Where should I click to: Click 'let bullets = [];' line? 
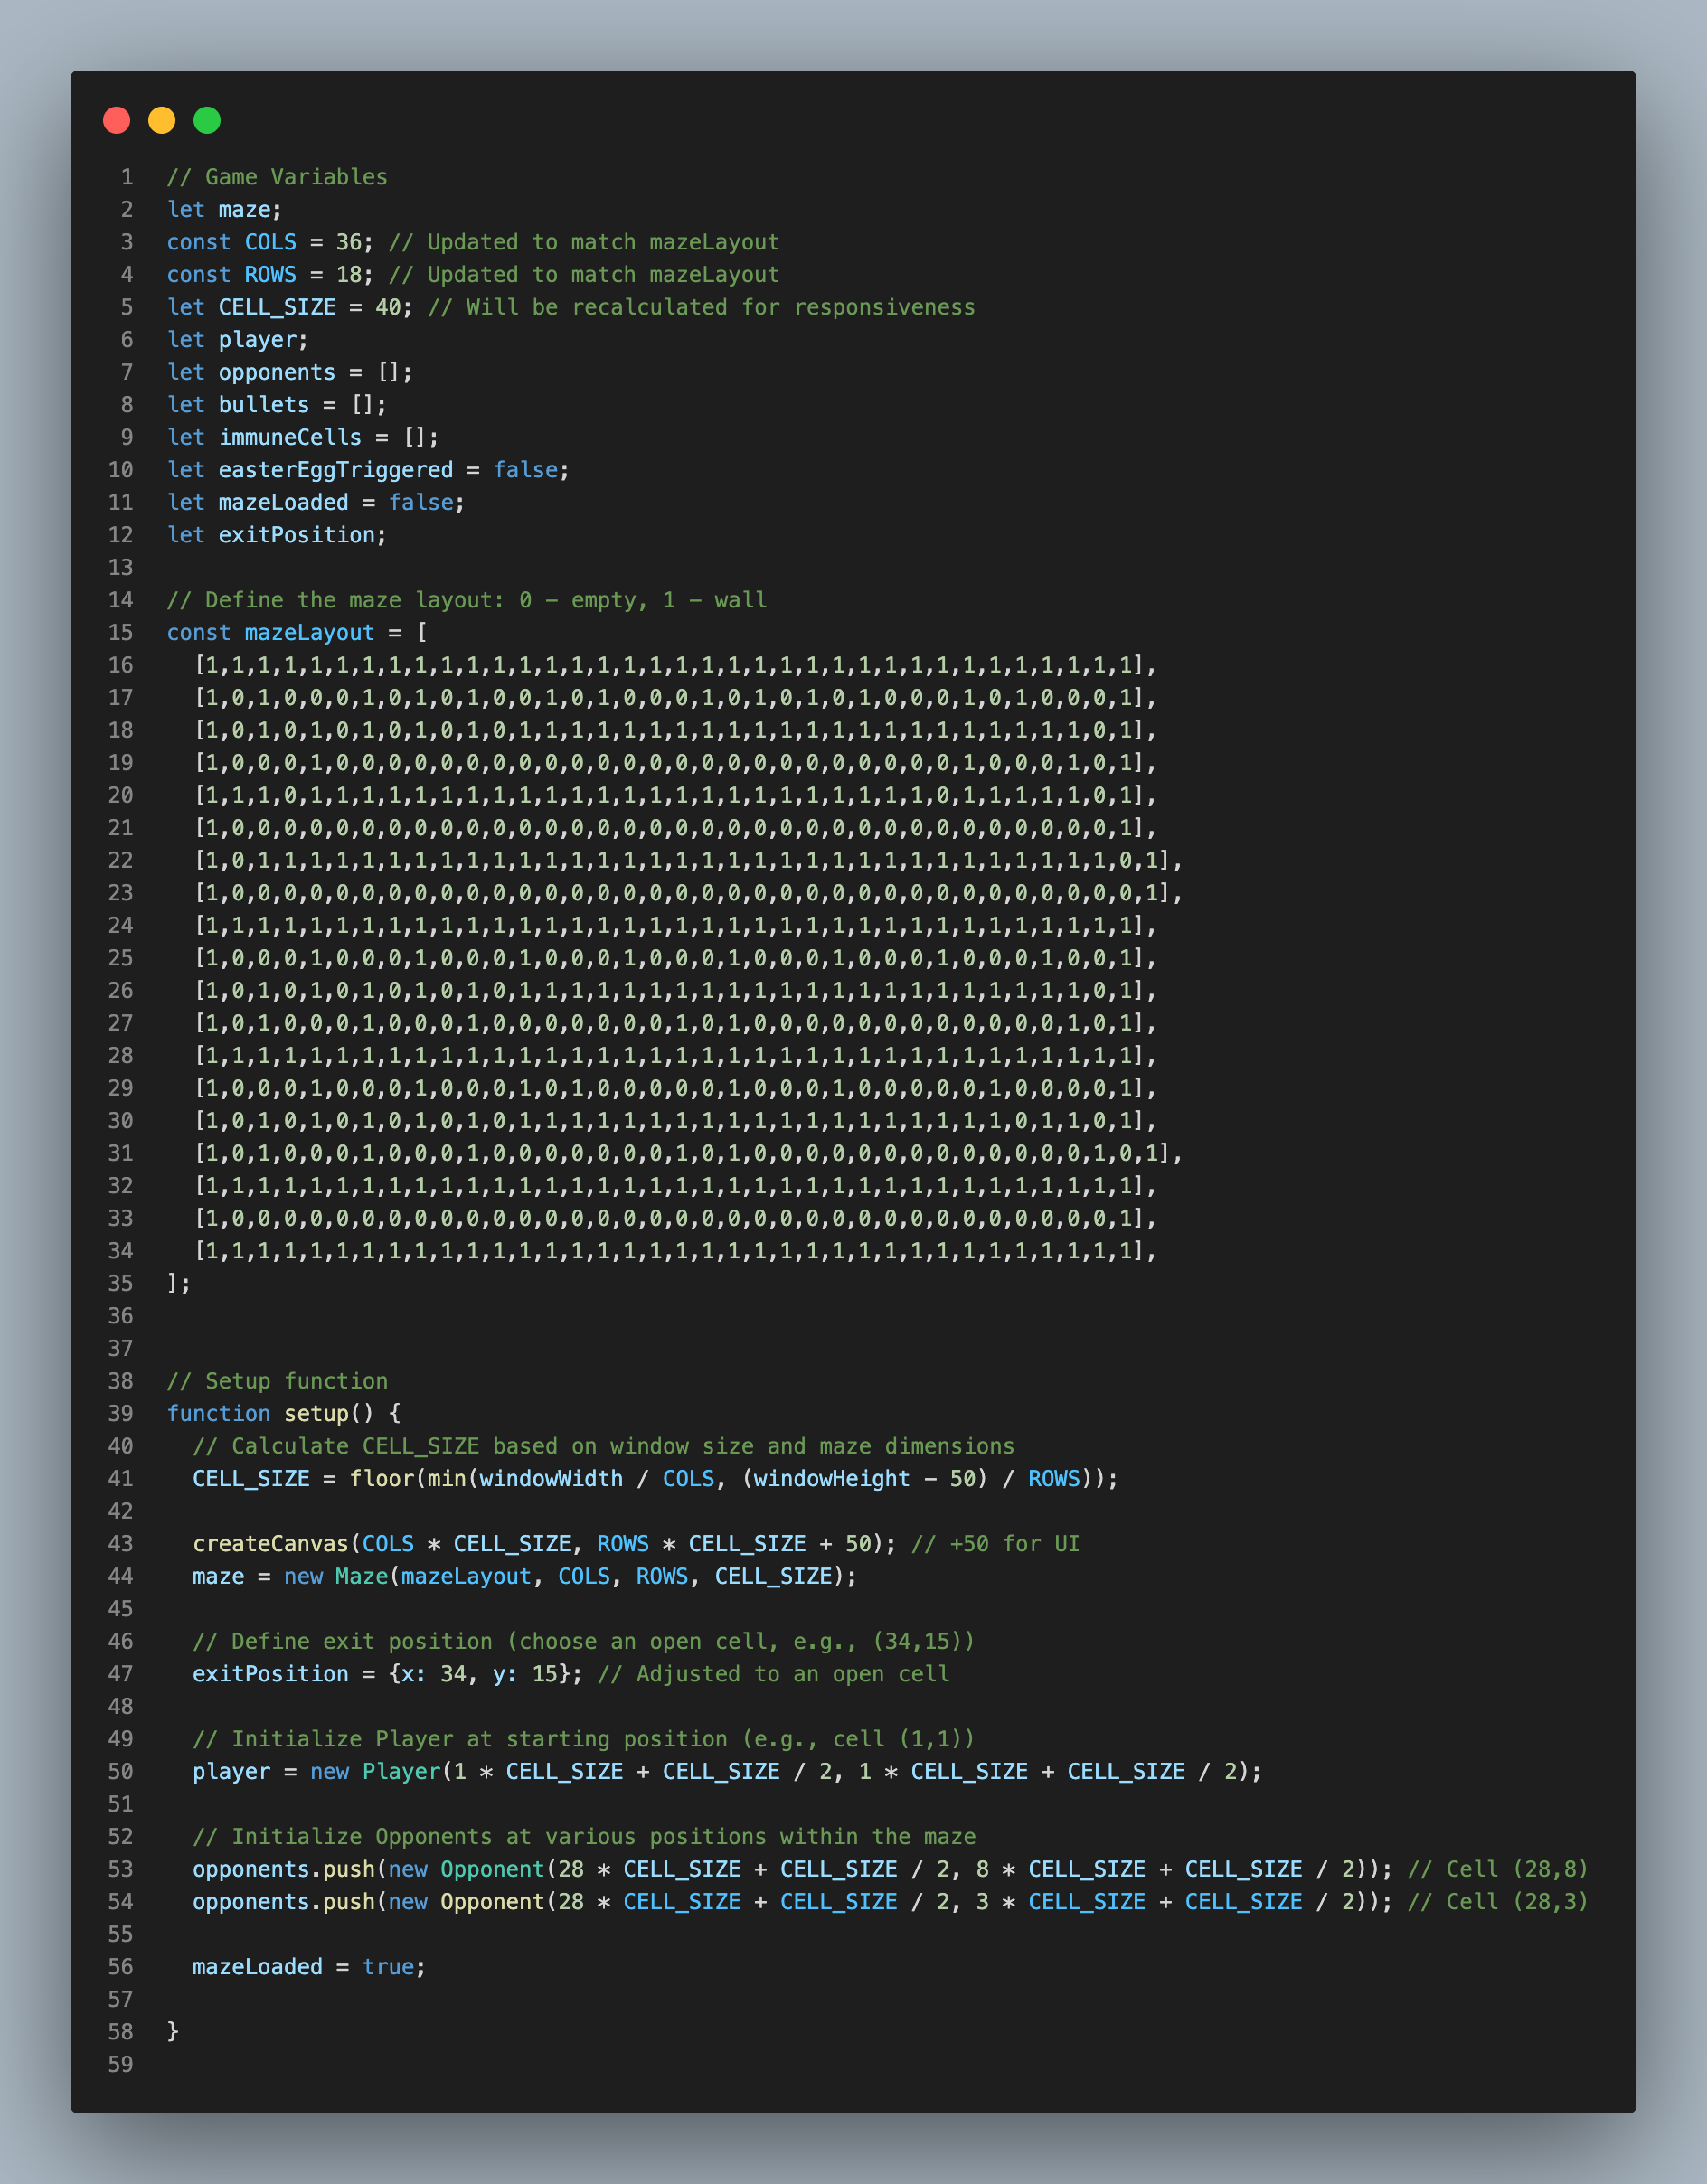pyautogui.click(x=277, y=405)
